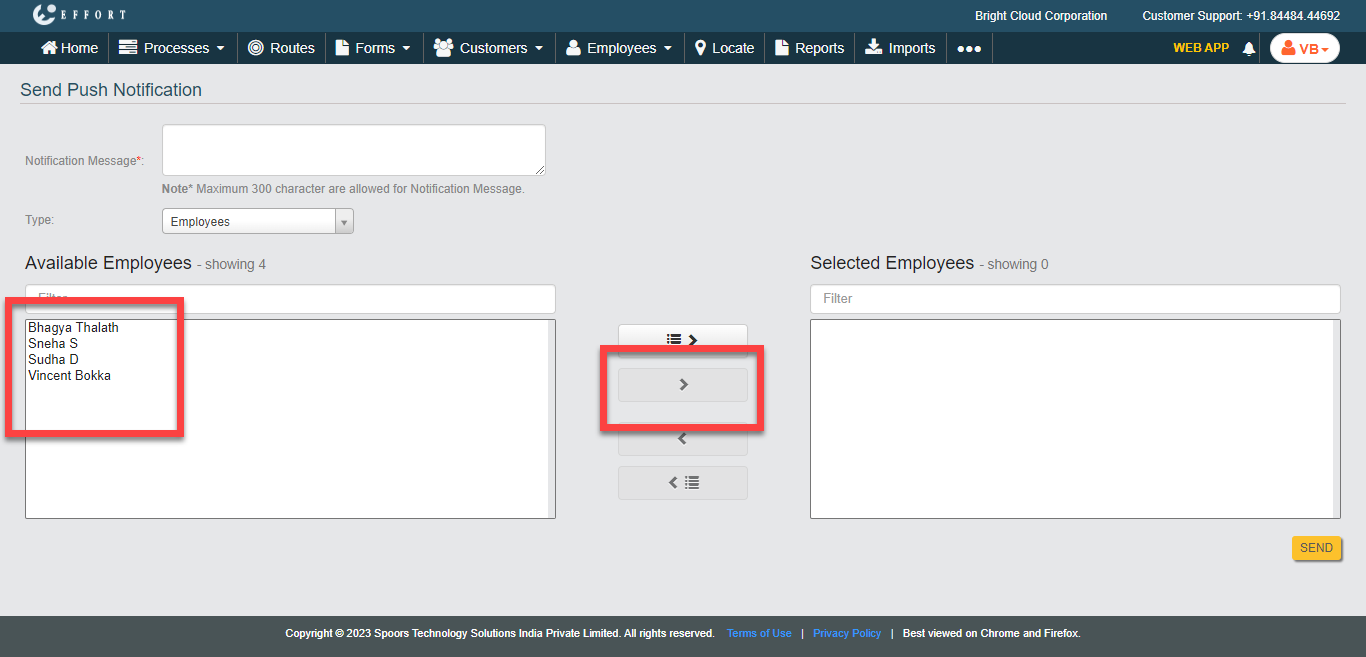Viewport: 1366px width, 657px height.
Task: Click the EFFORT logo
Action: (79, 15)
